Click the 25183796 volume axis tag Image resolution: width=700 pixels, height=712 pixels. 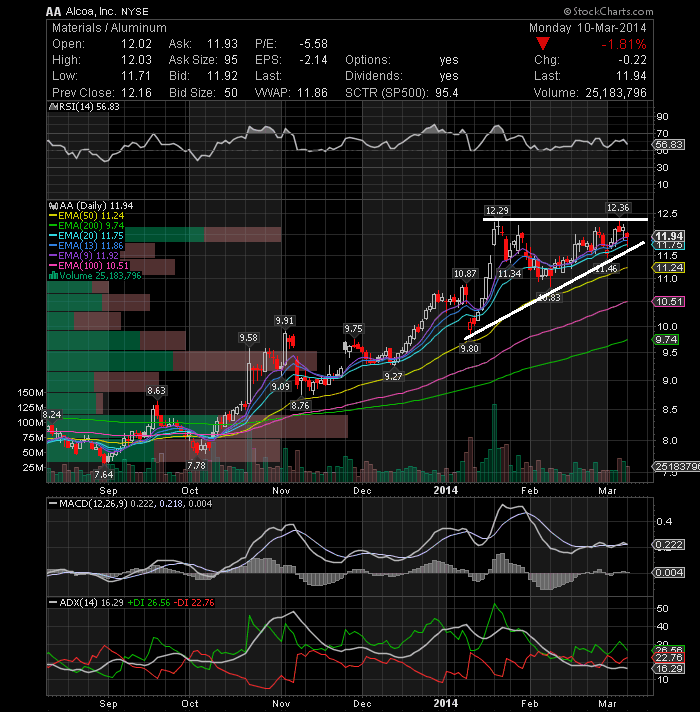pos(676,466)
